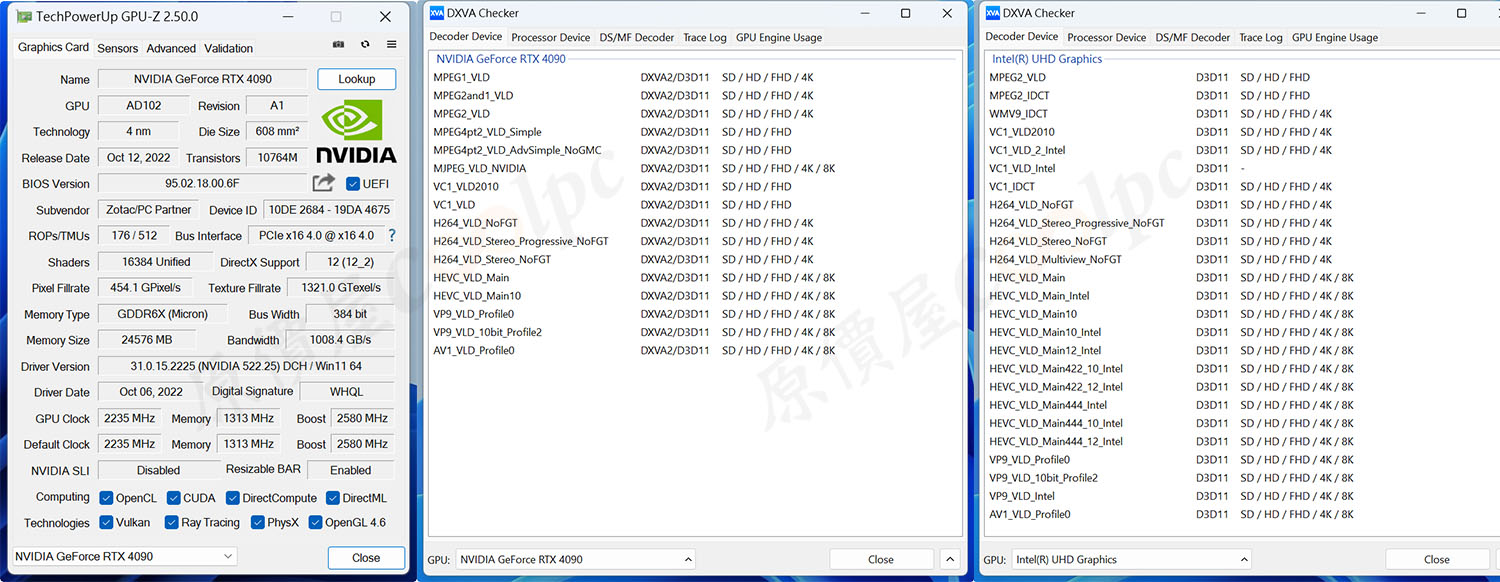
Task: Open DS/MF Decoder tab in NVIDIA DXVA Checker
Action: pyautogui.click(x=637, y=38)
